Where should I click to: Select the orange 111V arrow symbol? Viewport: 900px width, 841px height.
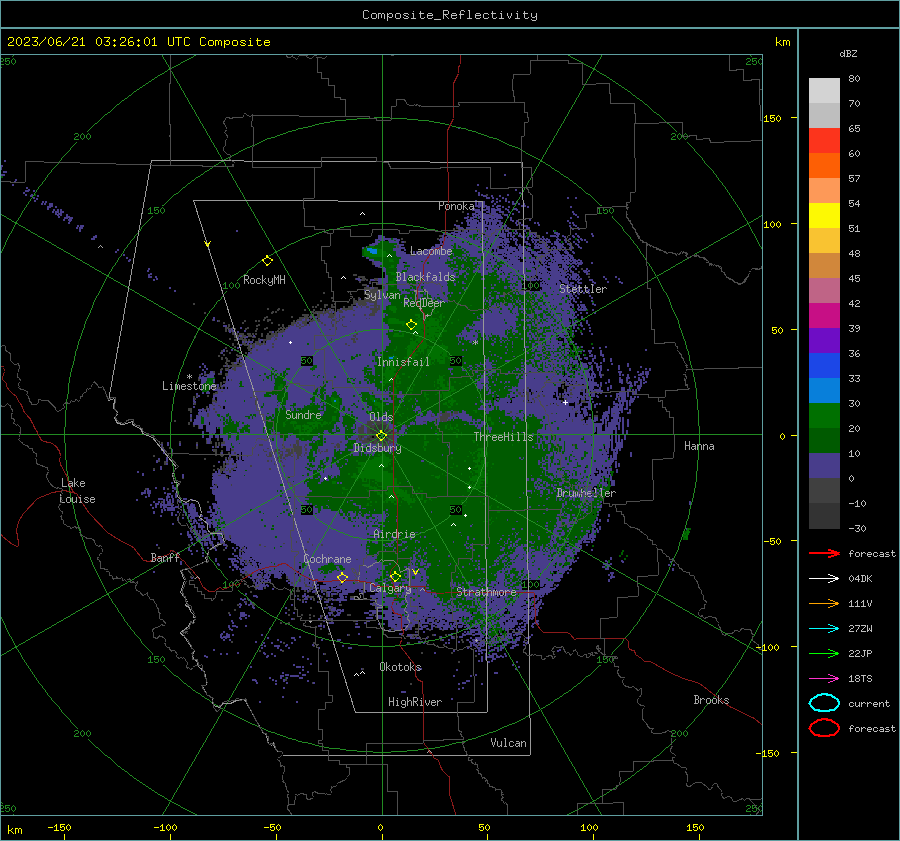pyautogui.click(x=824, y=603)
